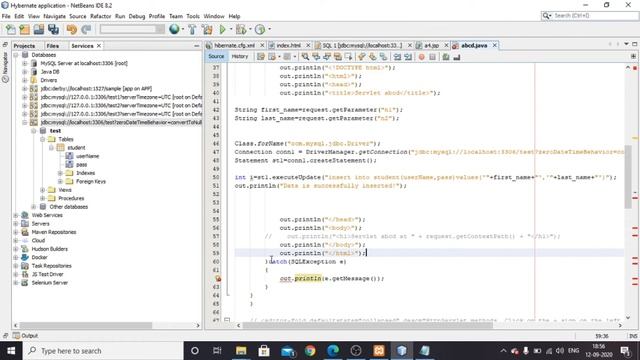Switch to the Files tab
640x360 pixels.
53,46
